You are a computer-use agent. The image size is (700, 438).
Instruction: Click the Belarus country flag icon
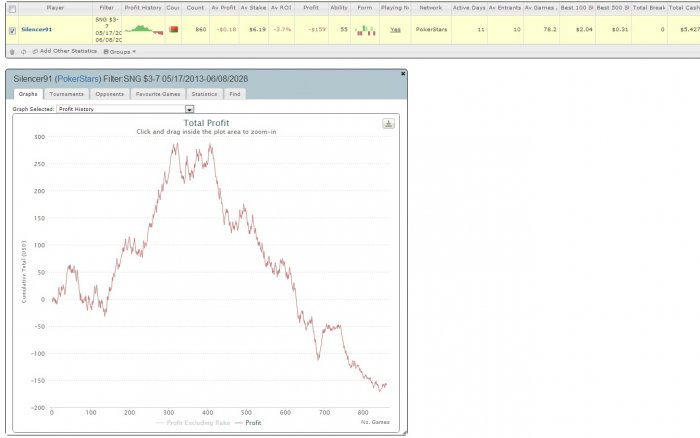(174, 29)
